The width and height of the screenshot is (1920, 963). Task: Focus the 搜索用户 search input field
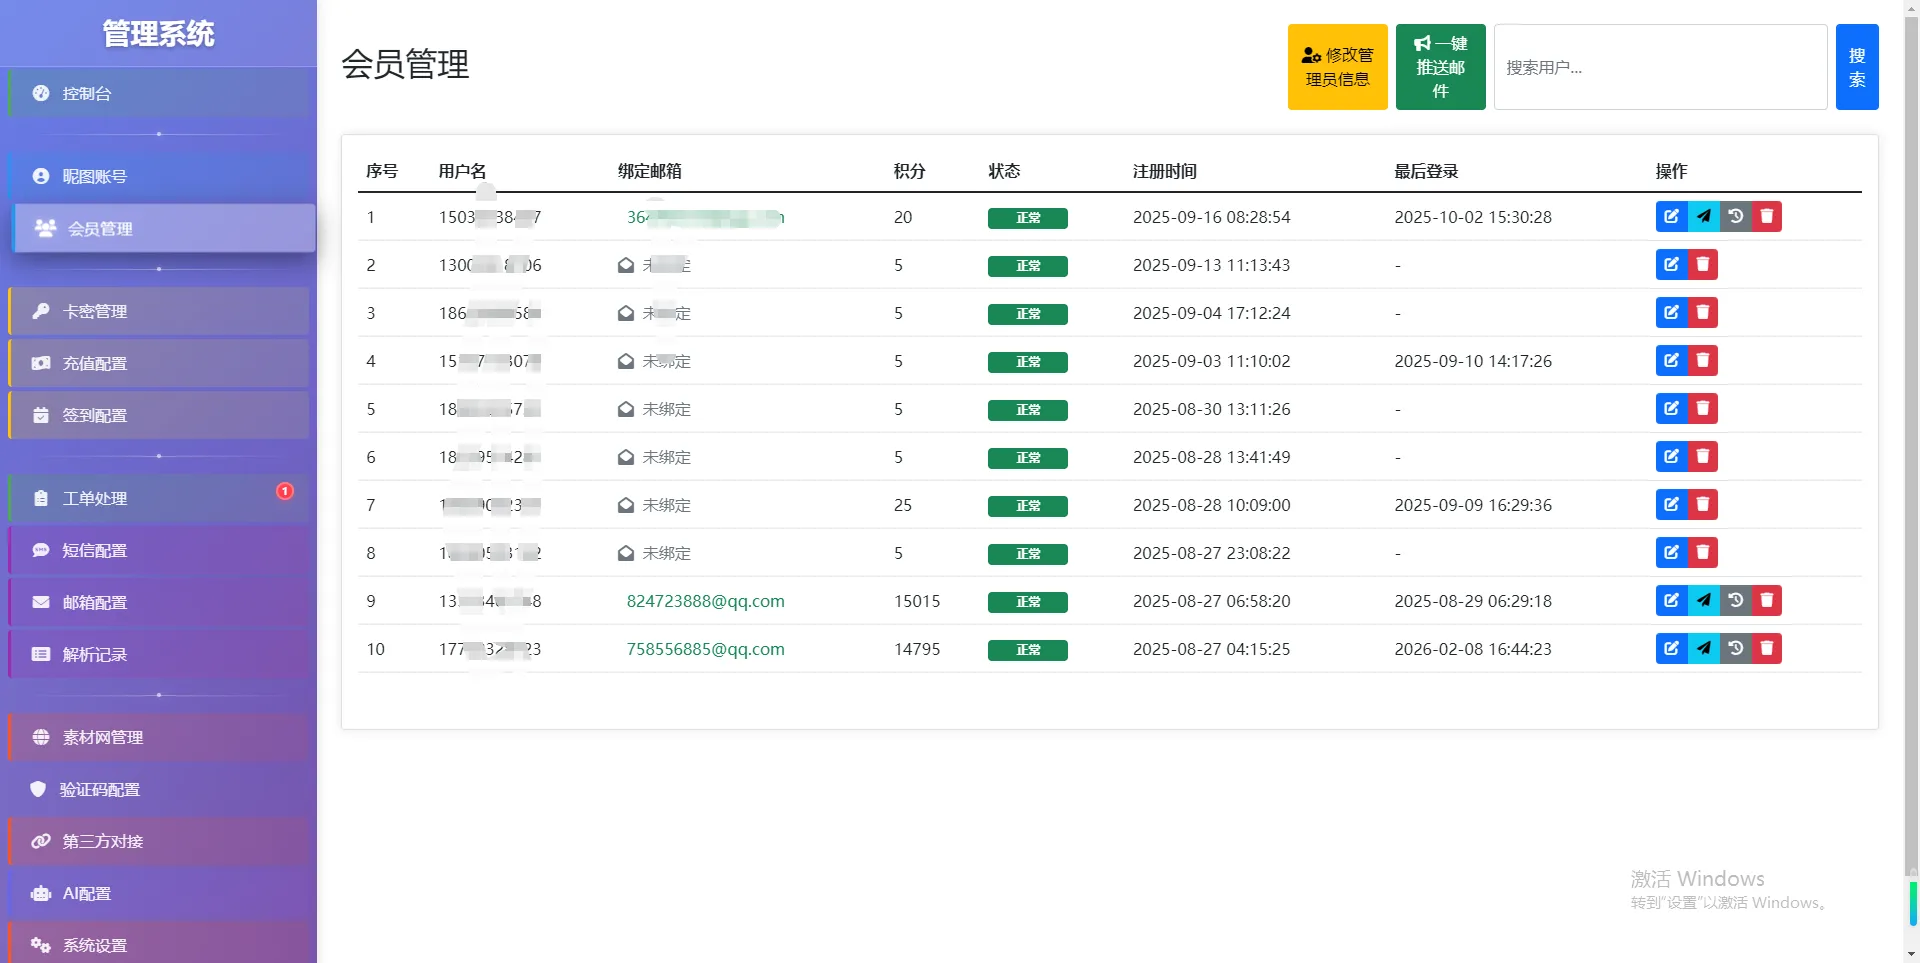pyautogui.click(x=1660, y=67)
